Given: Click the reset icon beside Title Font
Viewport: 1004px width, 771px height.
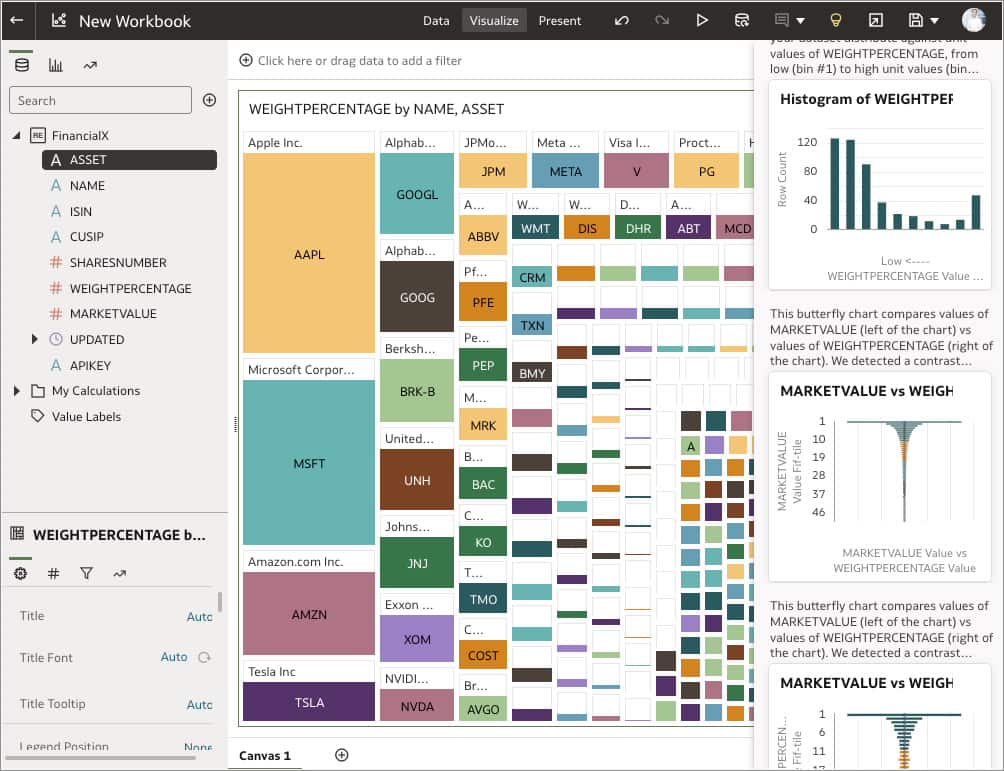Looking at the screenshot, I should tap(204, 657).
